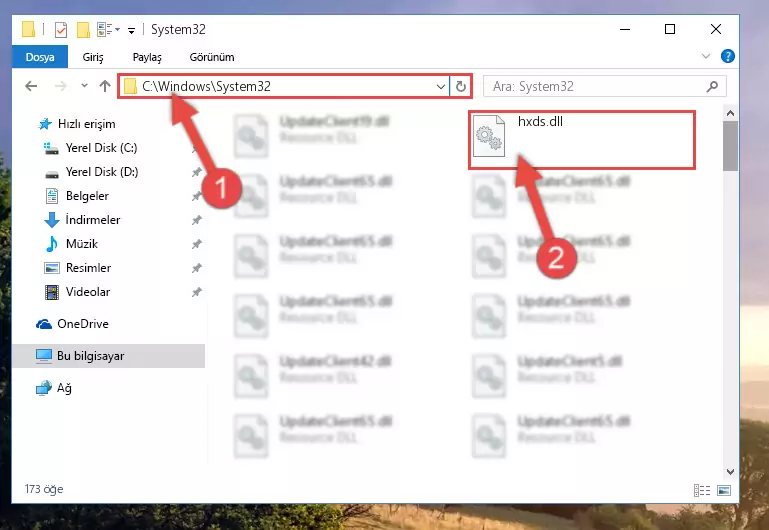Open Customize Quick Access Toolbar dropdown
Viewport: 769px width, 530px height.
[131, 31]
